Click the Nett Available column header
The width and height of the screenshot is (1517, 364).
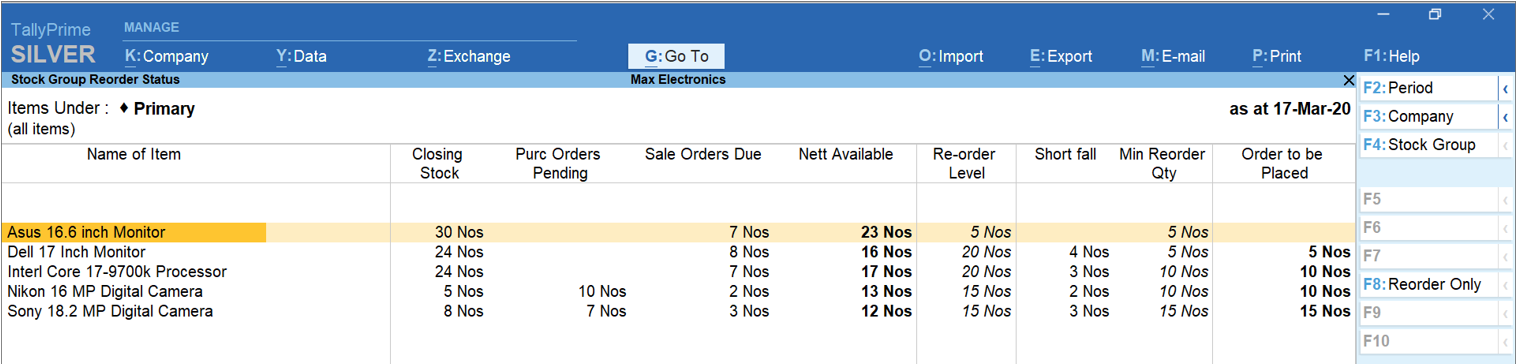click(x=845, y=154)
